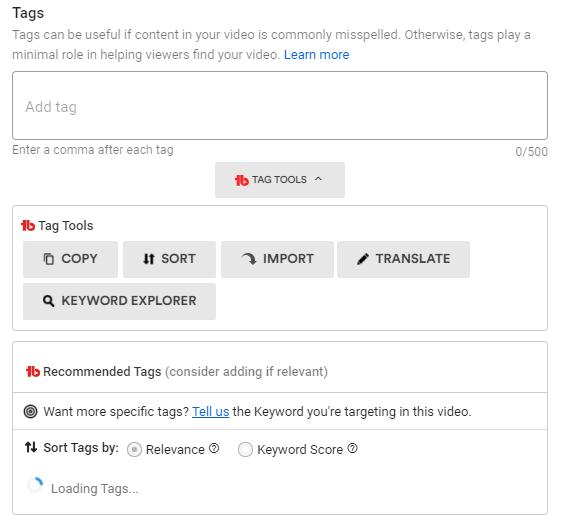Click the Tell us link
This screenshot has width=566, height=527.
pos(210,411)
